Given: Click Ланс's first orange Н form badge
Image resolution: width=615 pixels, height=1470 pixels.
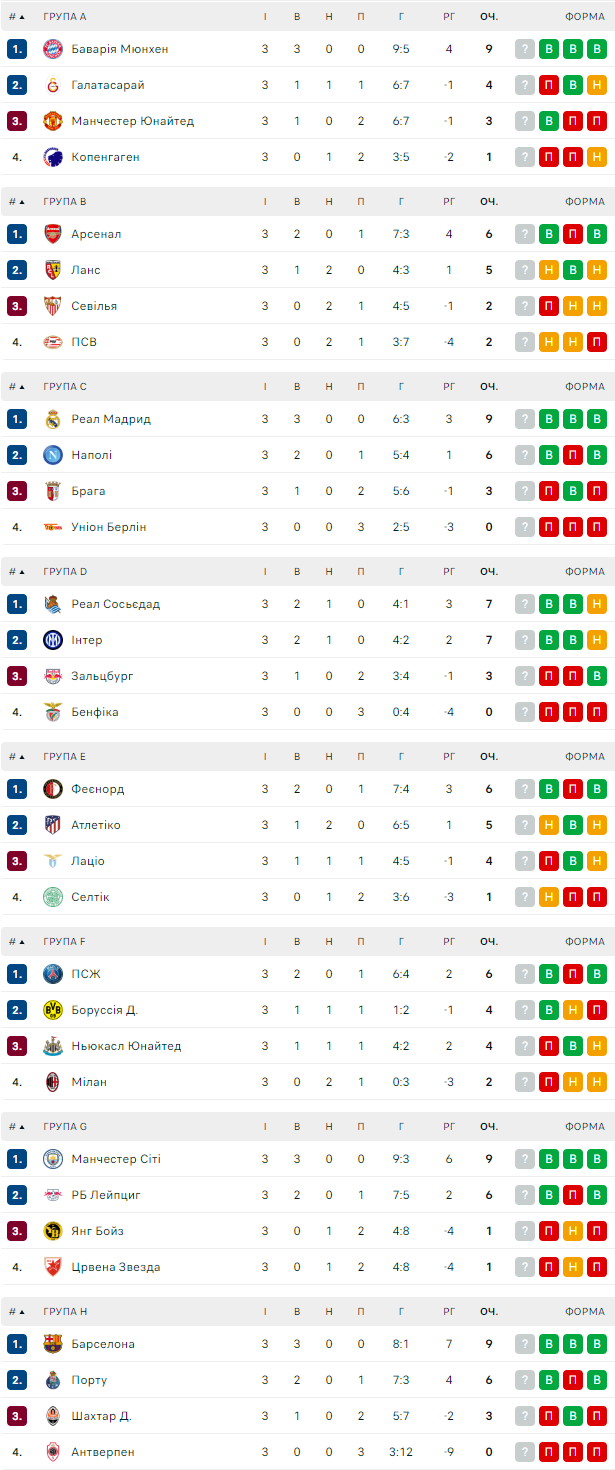Looking at the screenshot, I should (549, 270).
